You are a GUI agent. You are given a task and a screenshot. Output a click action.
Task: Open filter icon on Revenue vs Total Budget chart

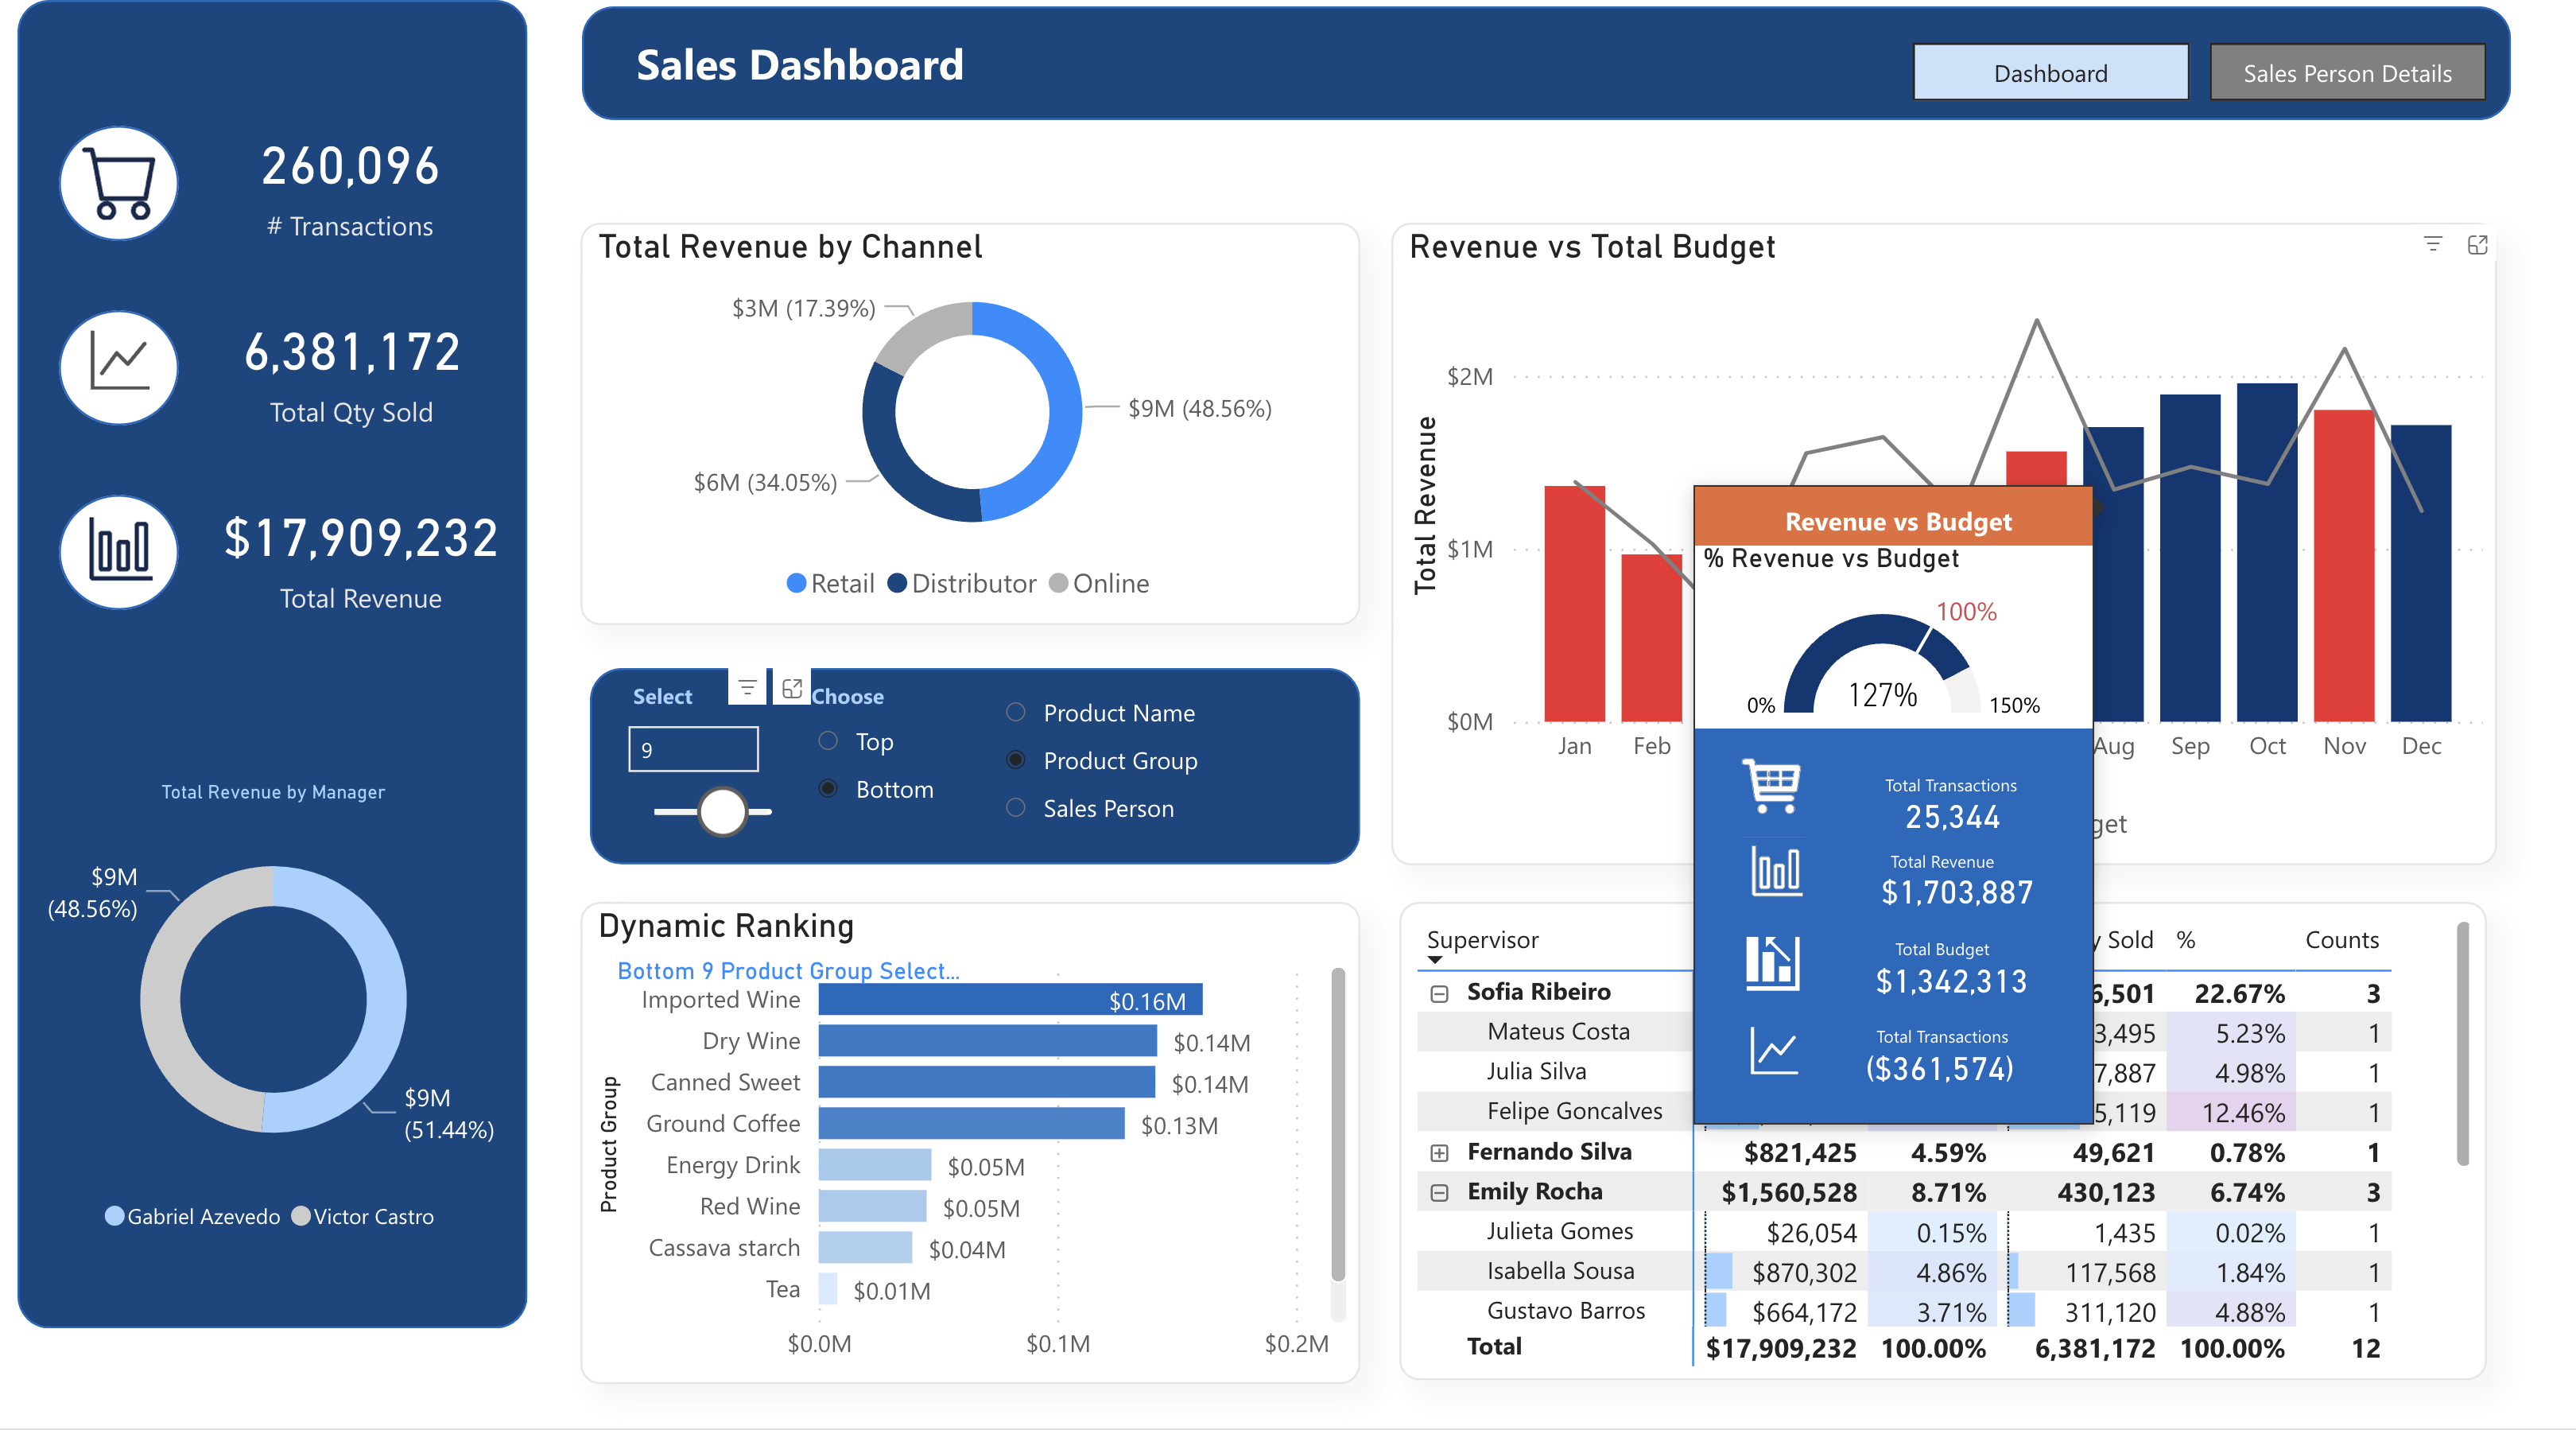2432,244
